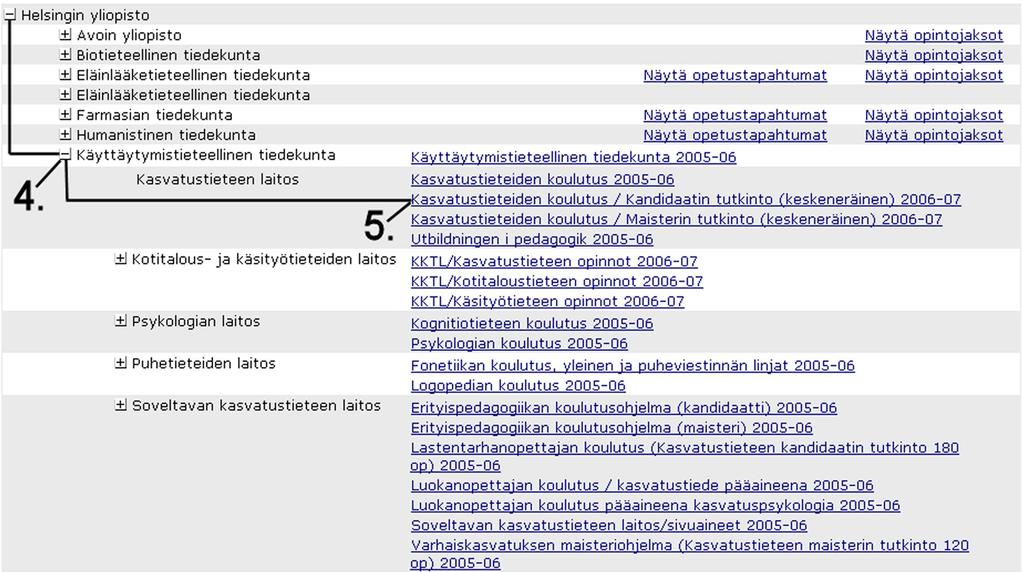Select the Biotieteellinen tiedekunta label
The height and width of the screenshot is (572, 1023).
tap(168, 55)
